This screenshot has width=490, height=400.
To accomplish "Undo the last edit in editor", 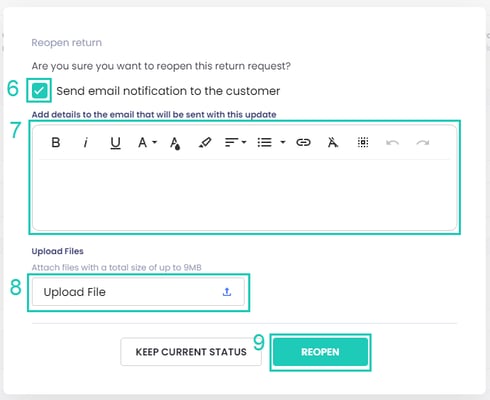I will 392,143.
